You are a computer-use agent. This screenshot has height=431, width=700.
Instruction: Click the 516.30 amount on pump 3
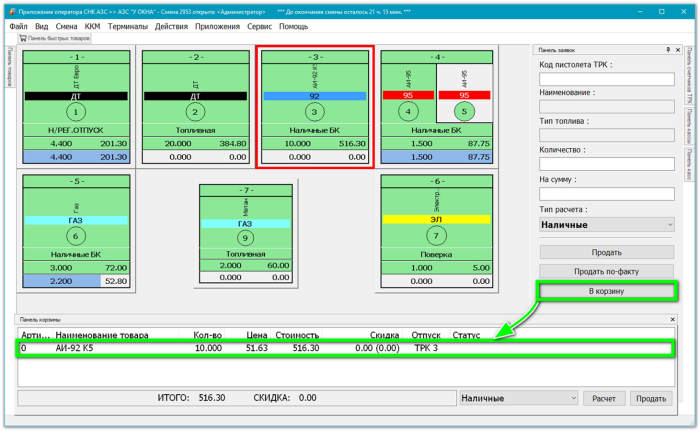352,144
